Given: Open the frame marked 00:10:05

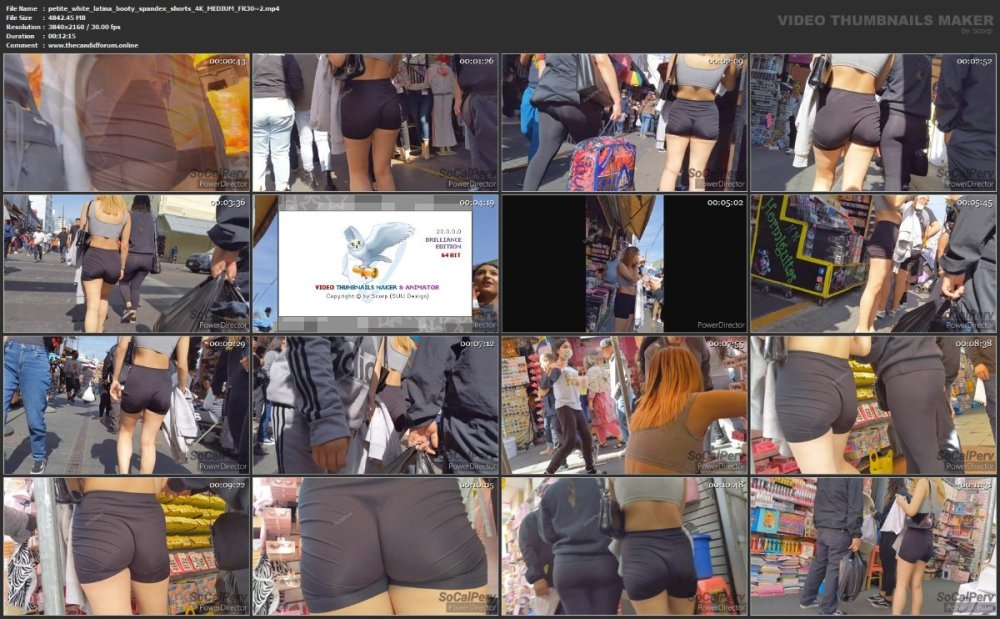Looking at the screenshot, I should pos(375,547).
